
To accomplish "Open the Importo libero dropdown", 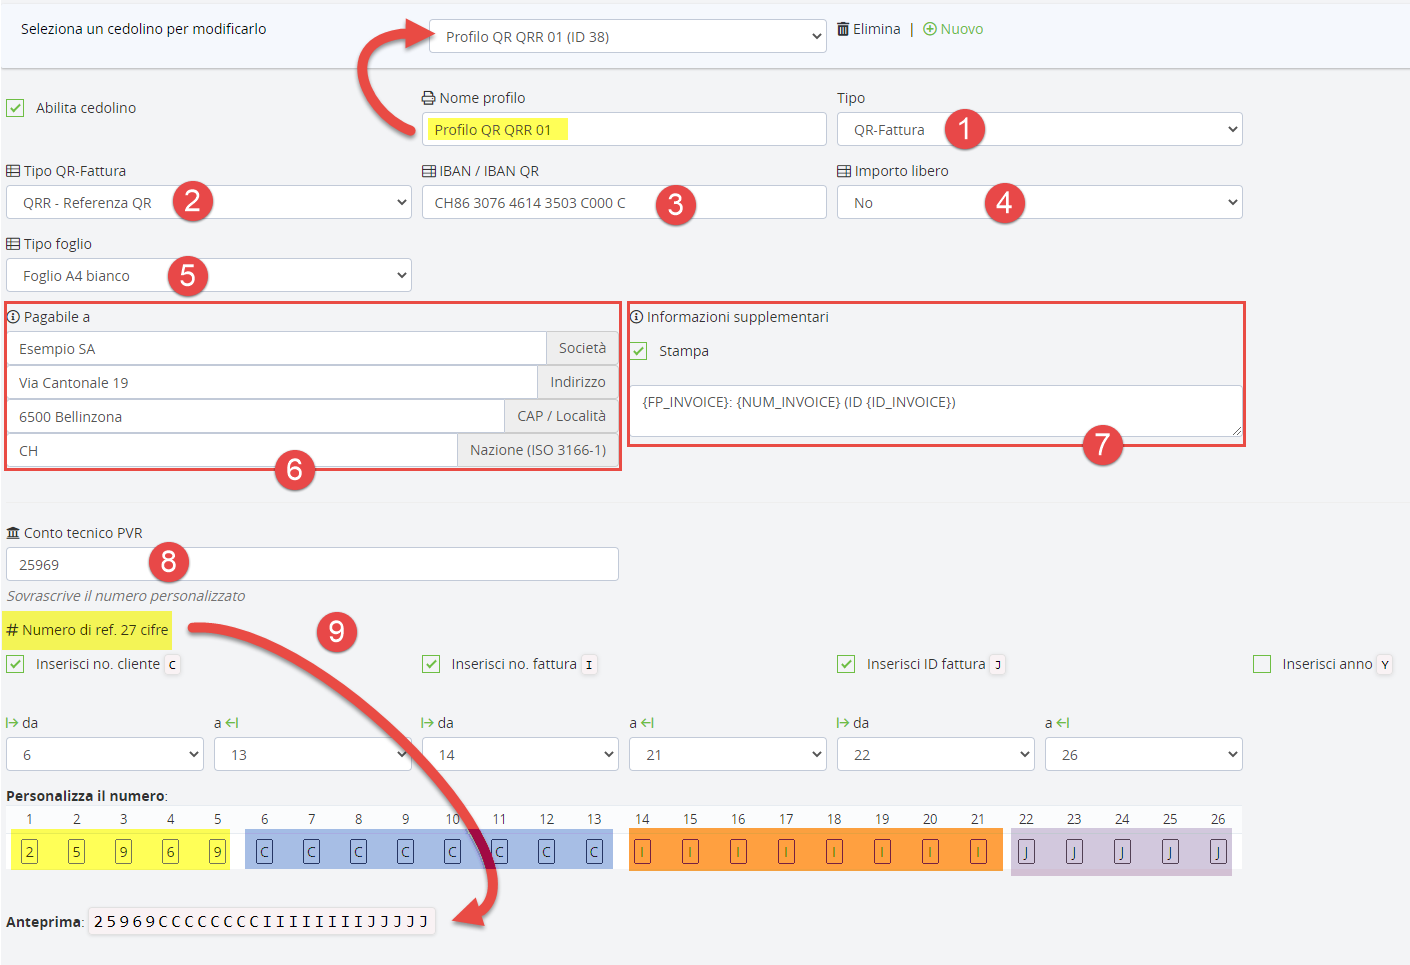I will 1039,203.
